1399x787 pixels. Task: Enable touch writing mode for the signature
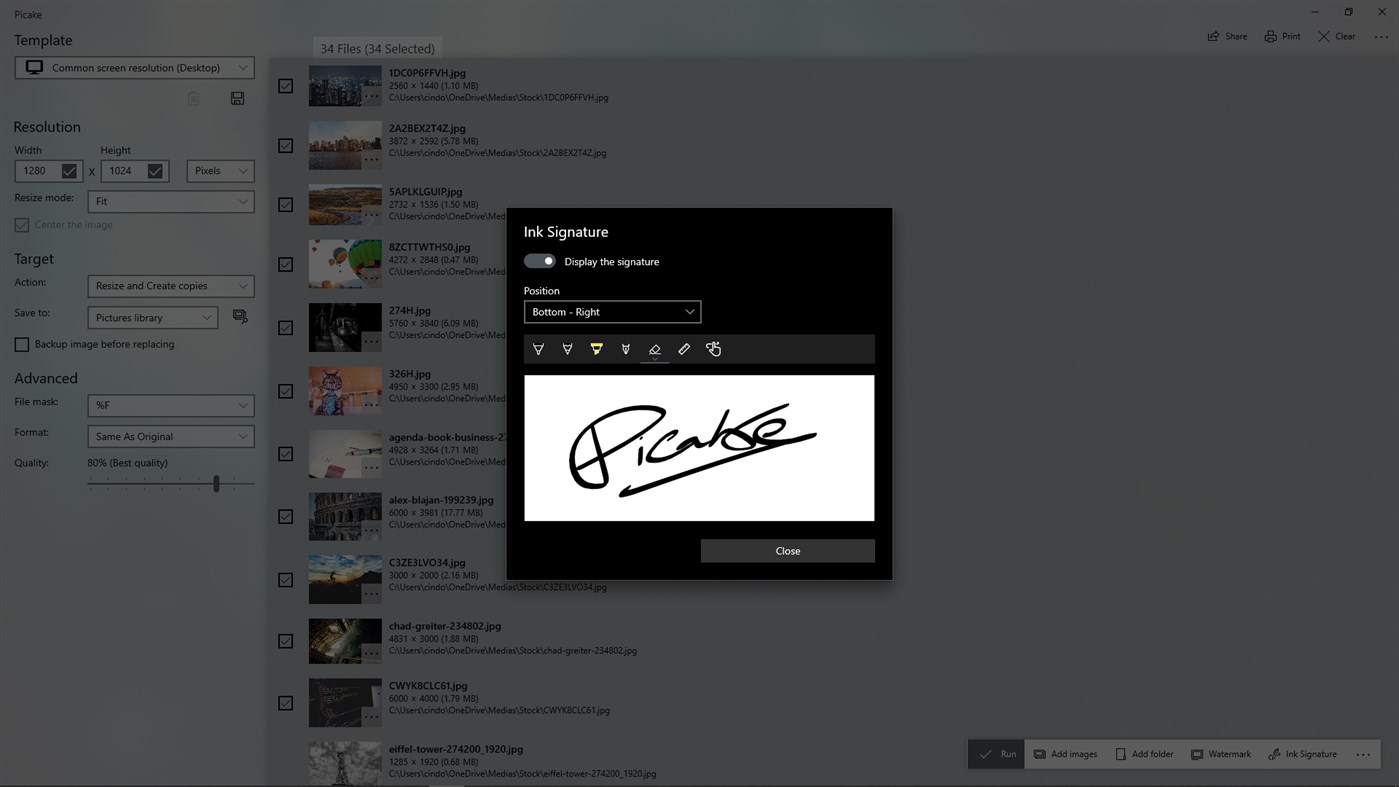[x=713, y=348]
